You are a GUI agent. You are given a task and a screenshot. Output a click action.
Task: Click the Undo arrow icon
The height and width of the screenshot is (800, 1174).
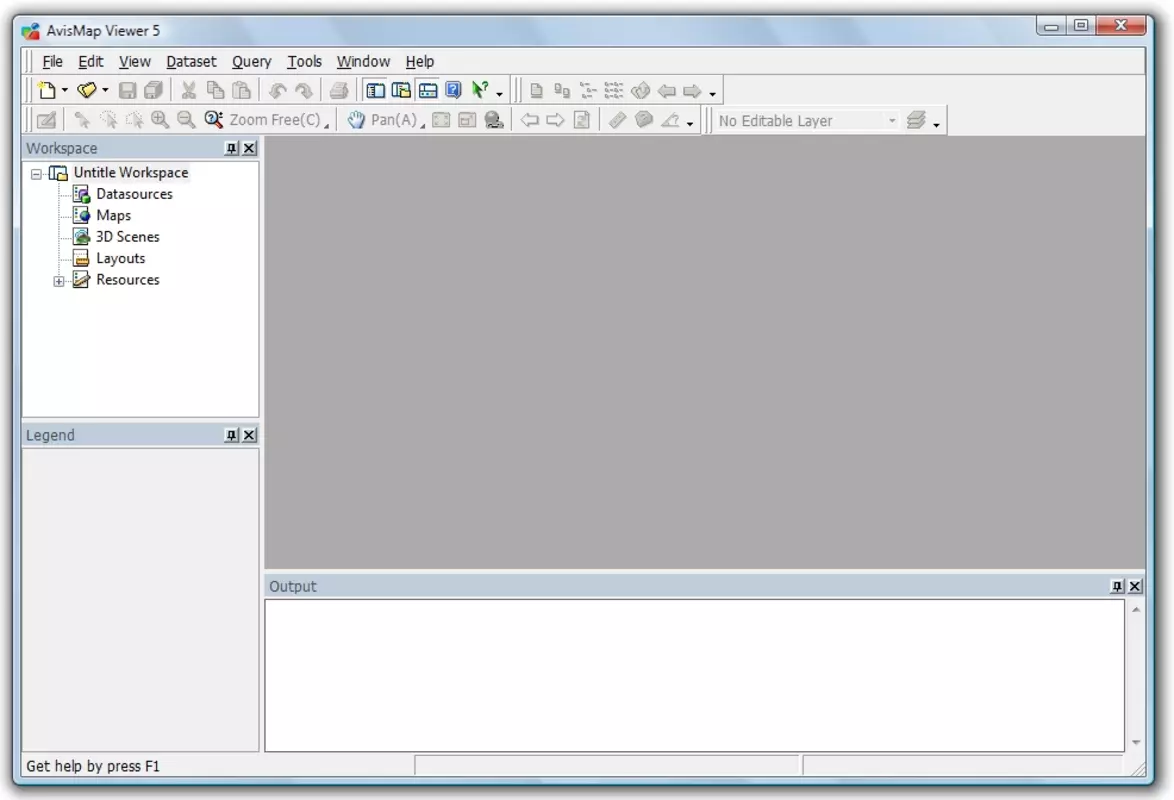278,91
